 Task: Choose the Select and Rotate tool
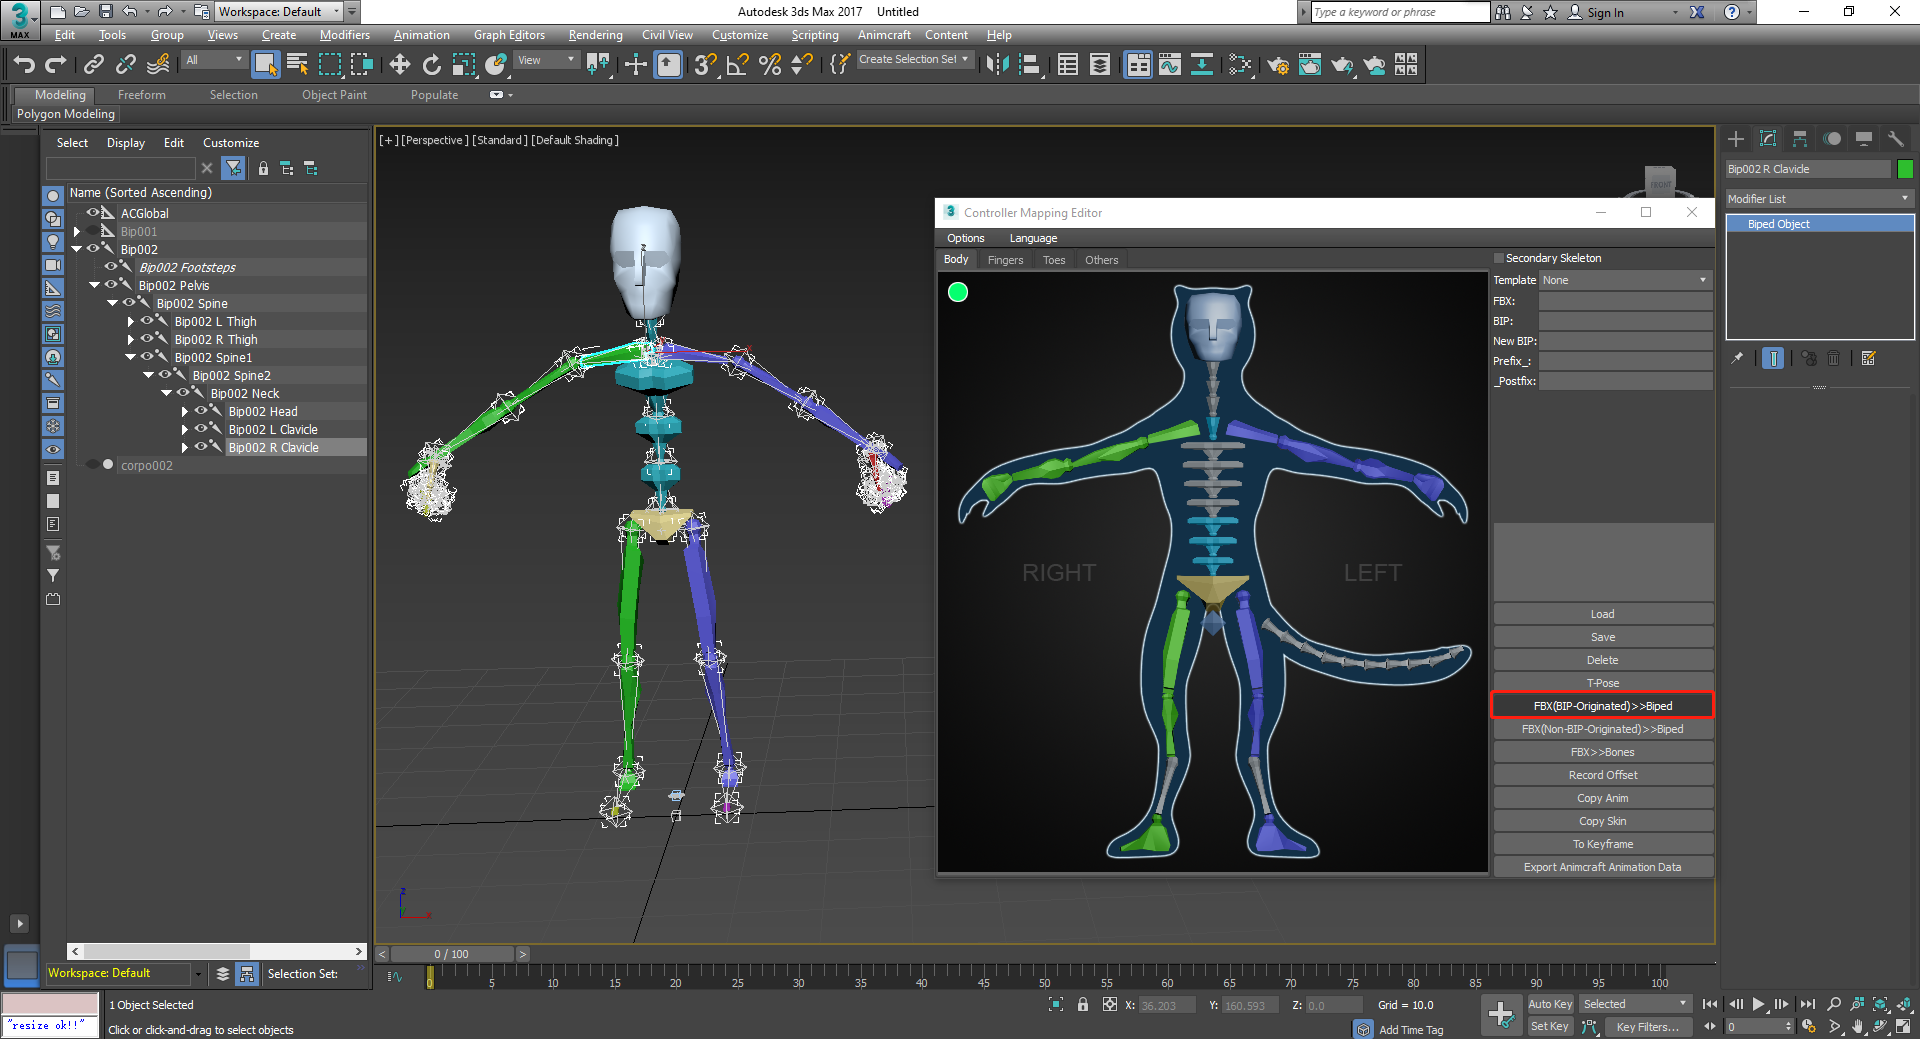coord(432,65)
